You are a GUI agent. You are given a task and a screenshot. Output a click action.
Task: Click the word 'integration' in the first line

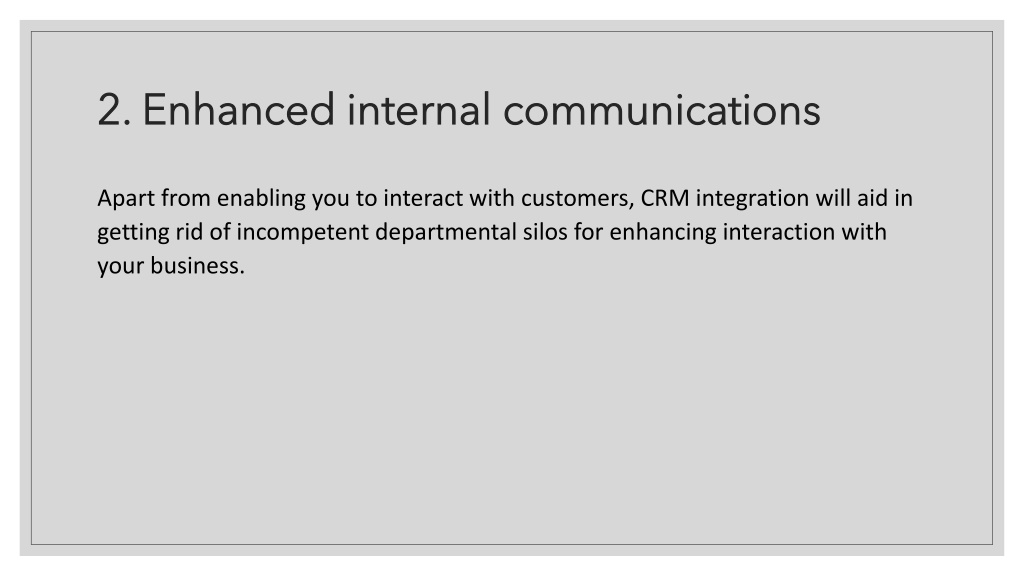tap(752, 199)
